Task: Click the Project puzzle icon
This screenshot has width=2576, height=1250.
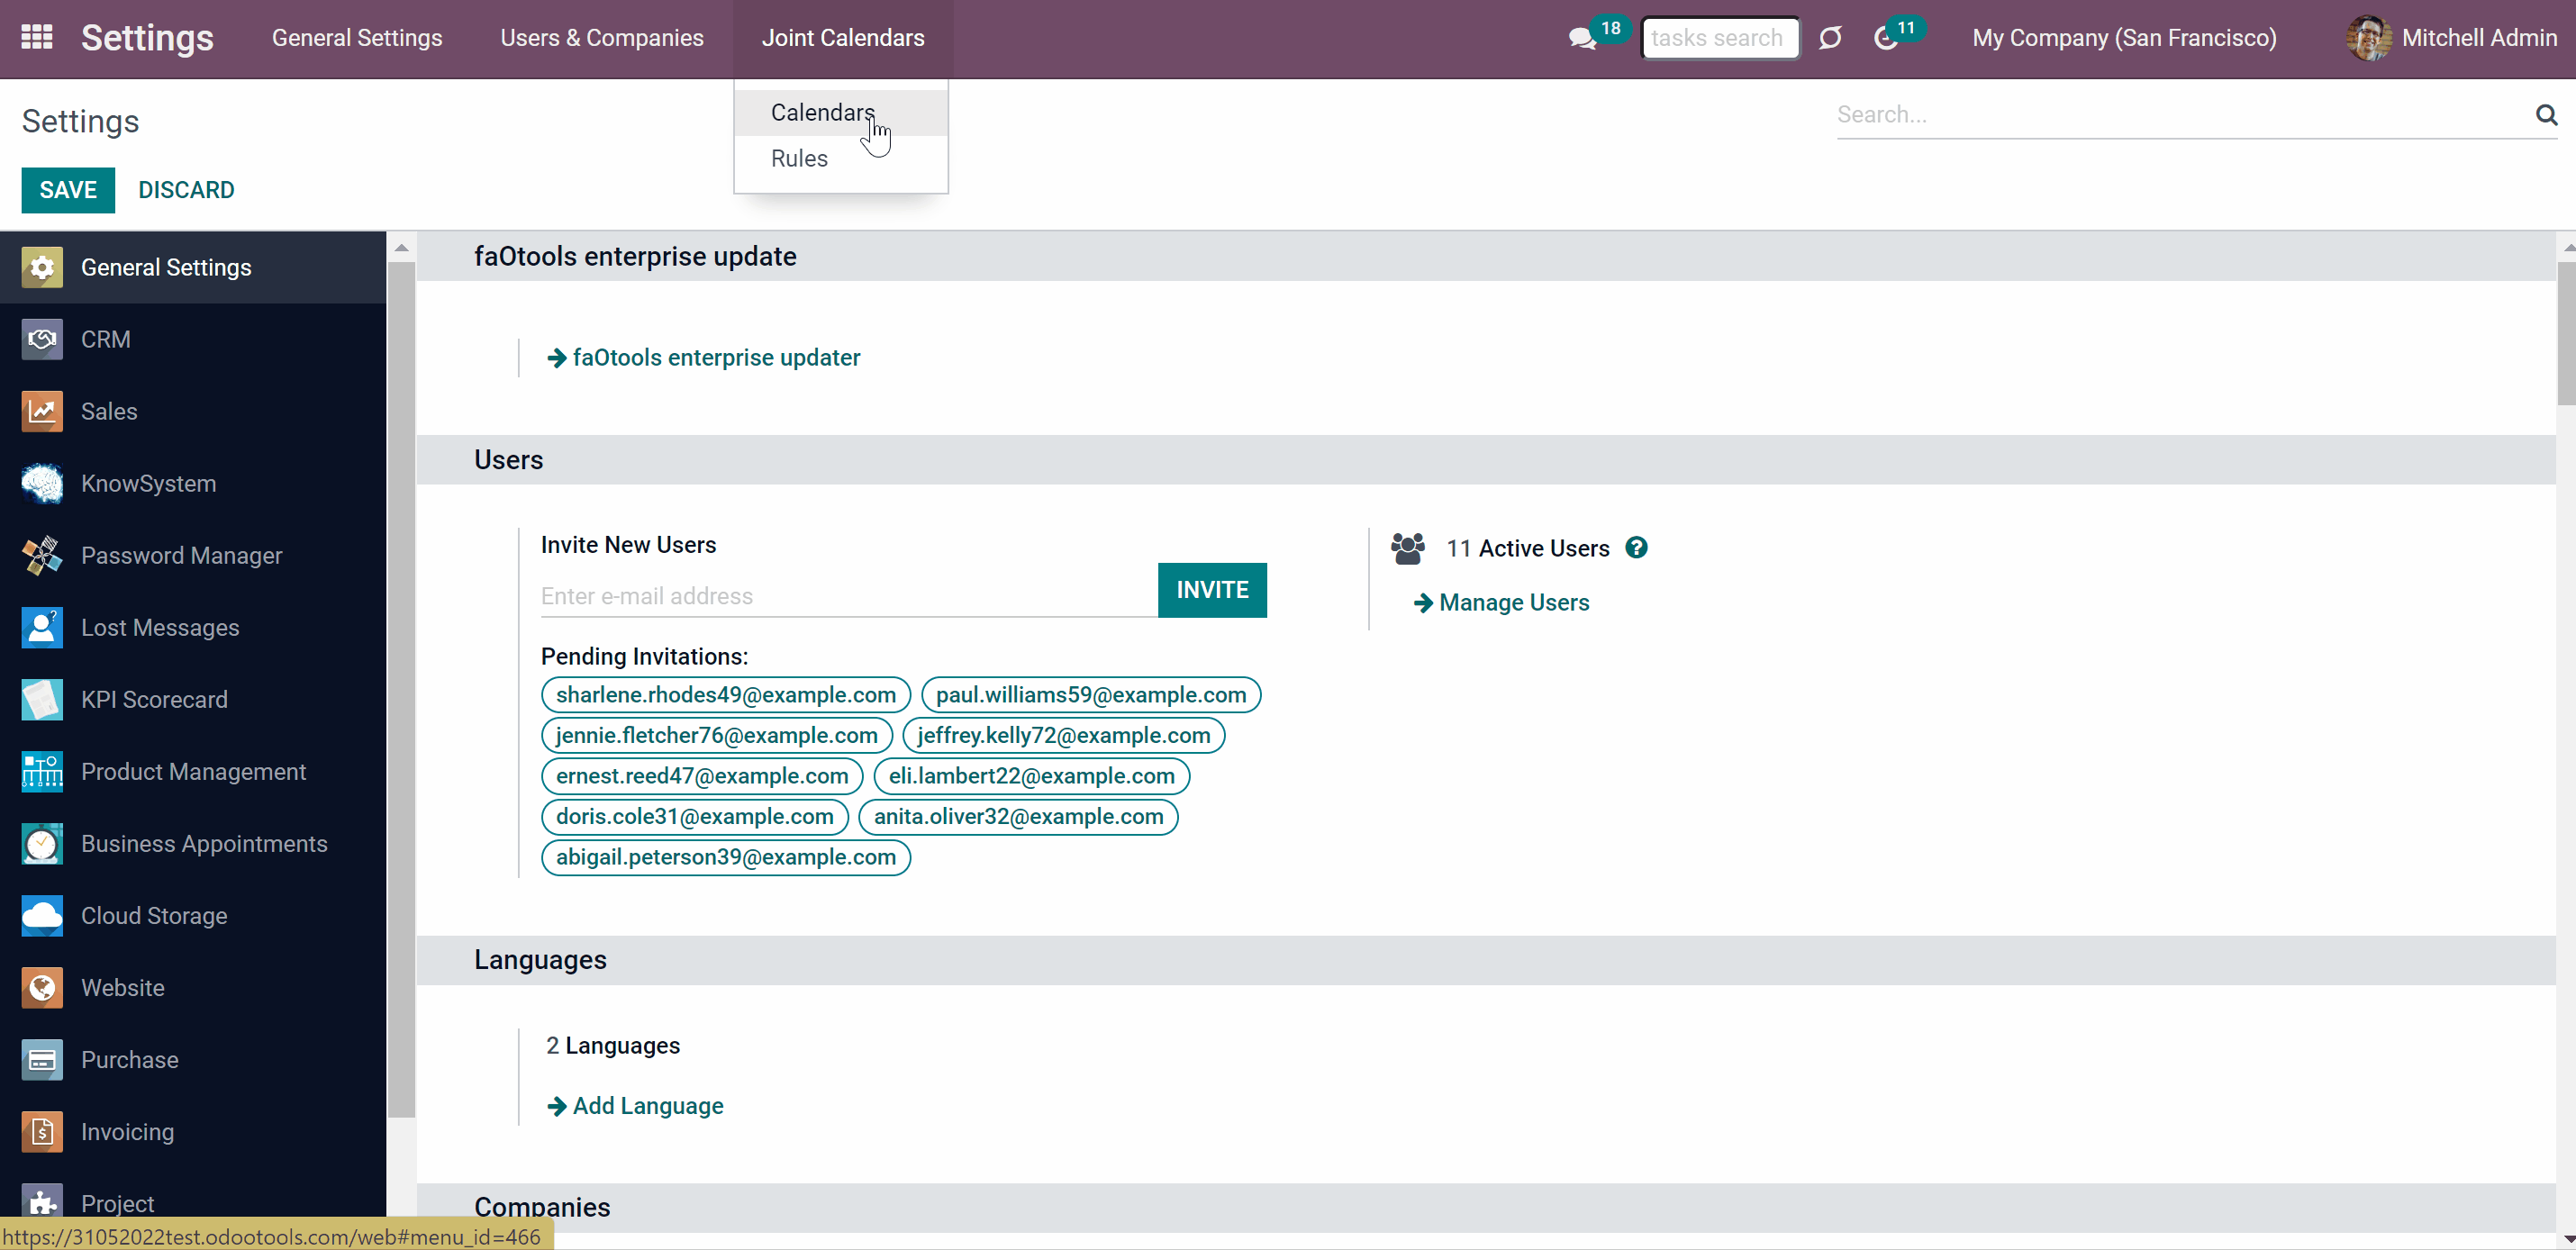Action: (42, 1202)
